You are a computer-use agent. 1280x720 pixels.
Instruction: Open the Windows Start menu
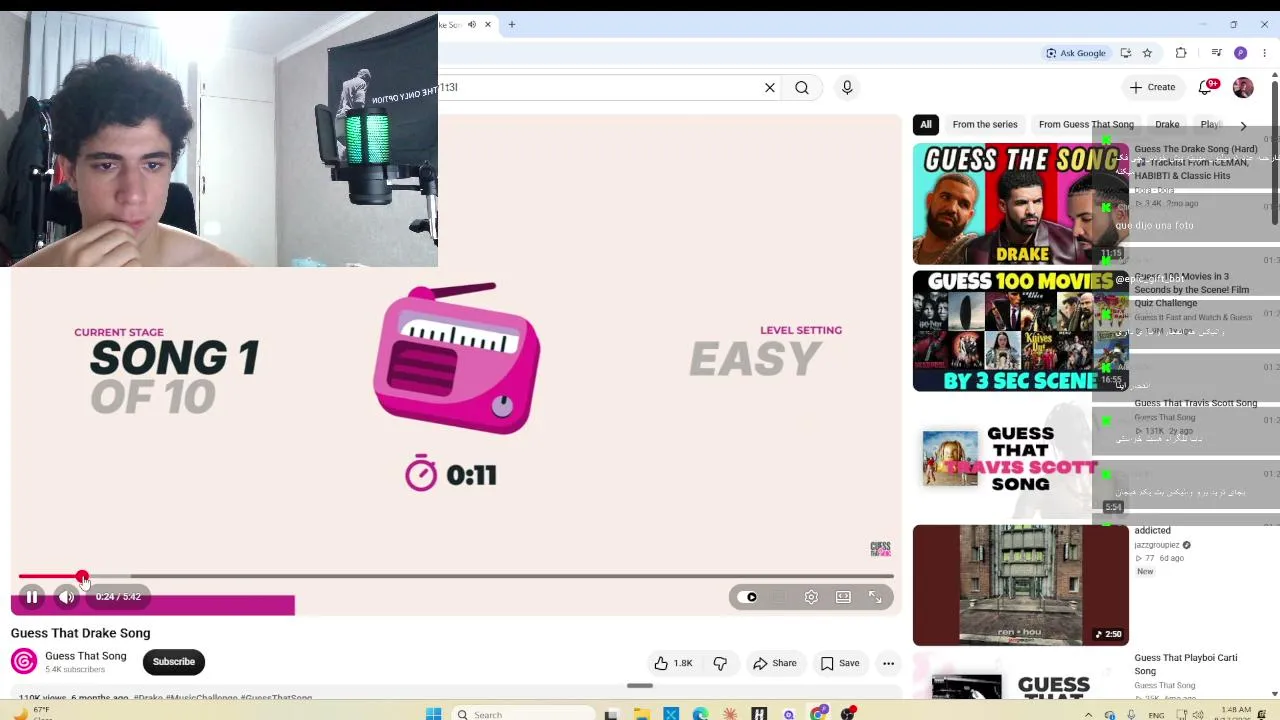pyautogui.click(x=433, y=714)
